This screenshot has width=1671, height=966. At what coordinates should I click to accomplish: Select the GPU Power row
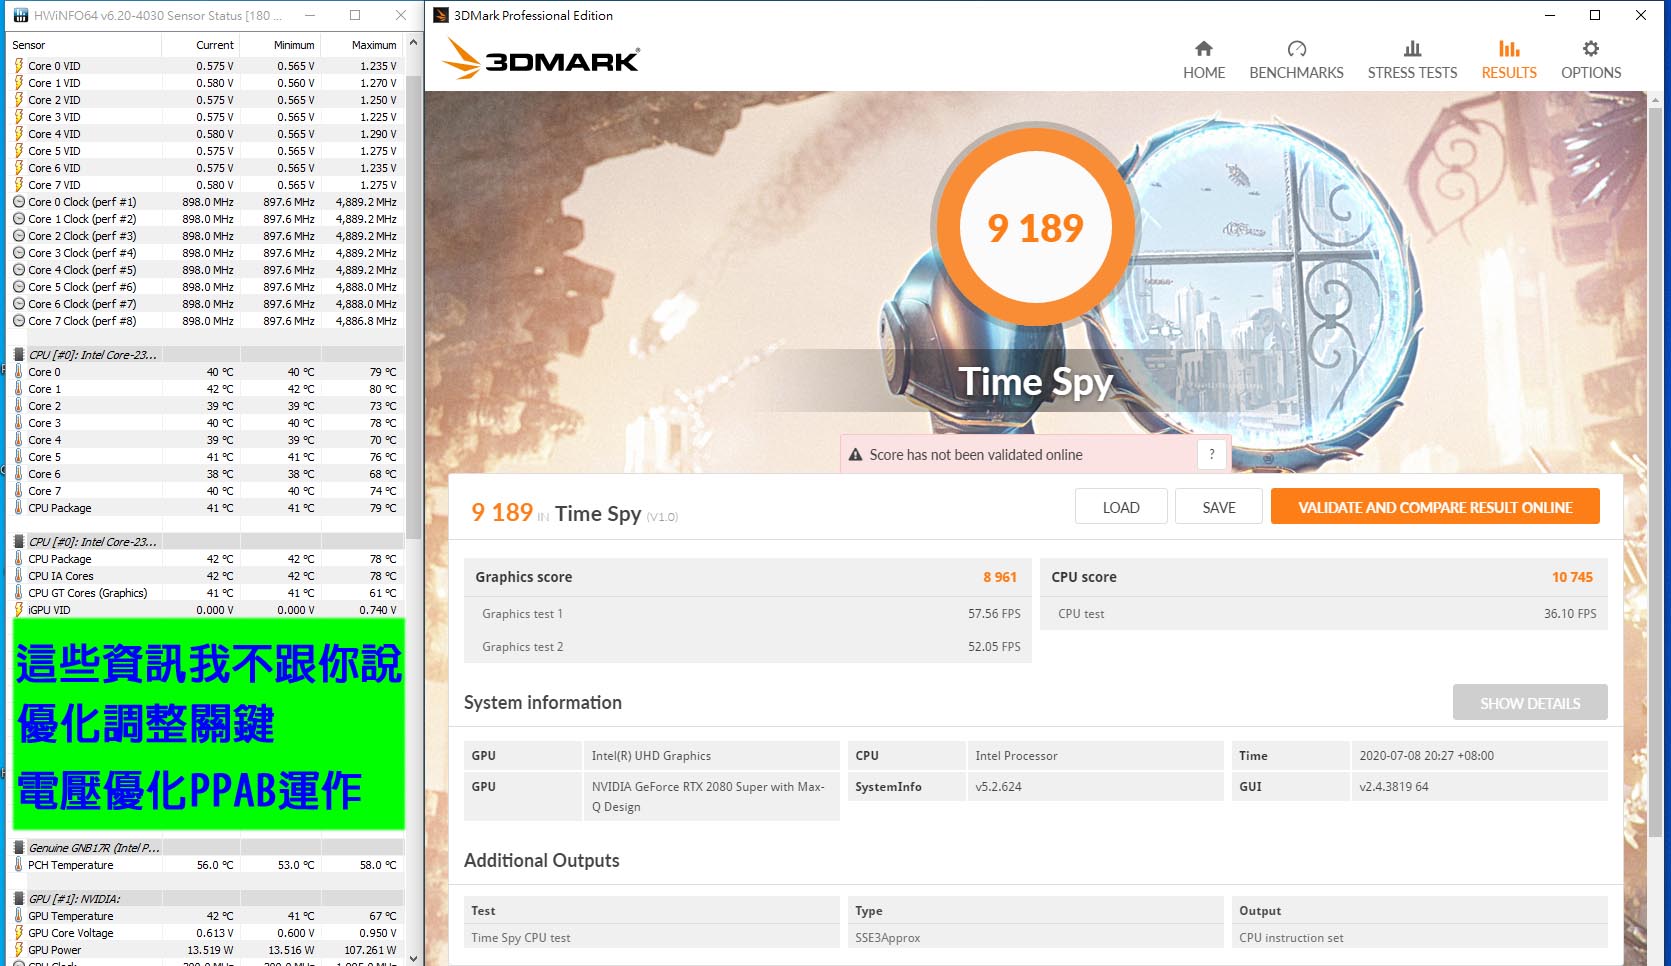tap(206, 950)
